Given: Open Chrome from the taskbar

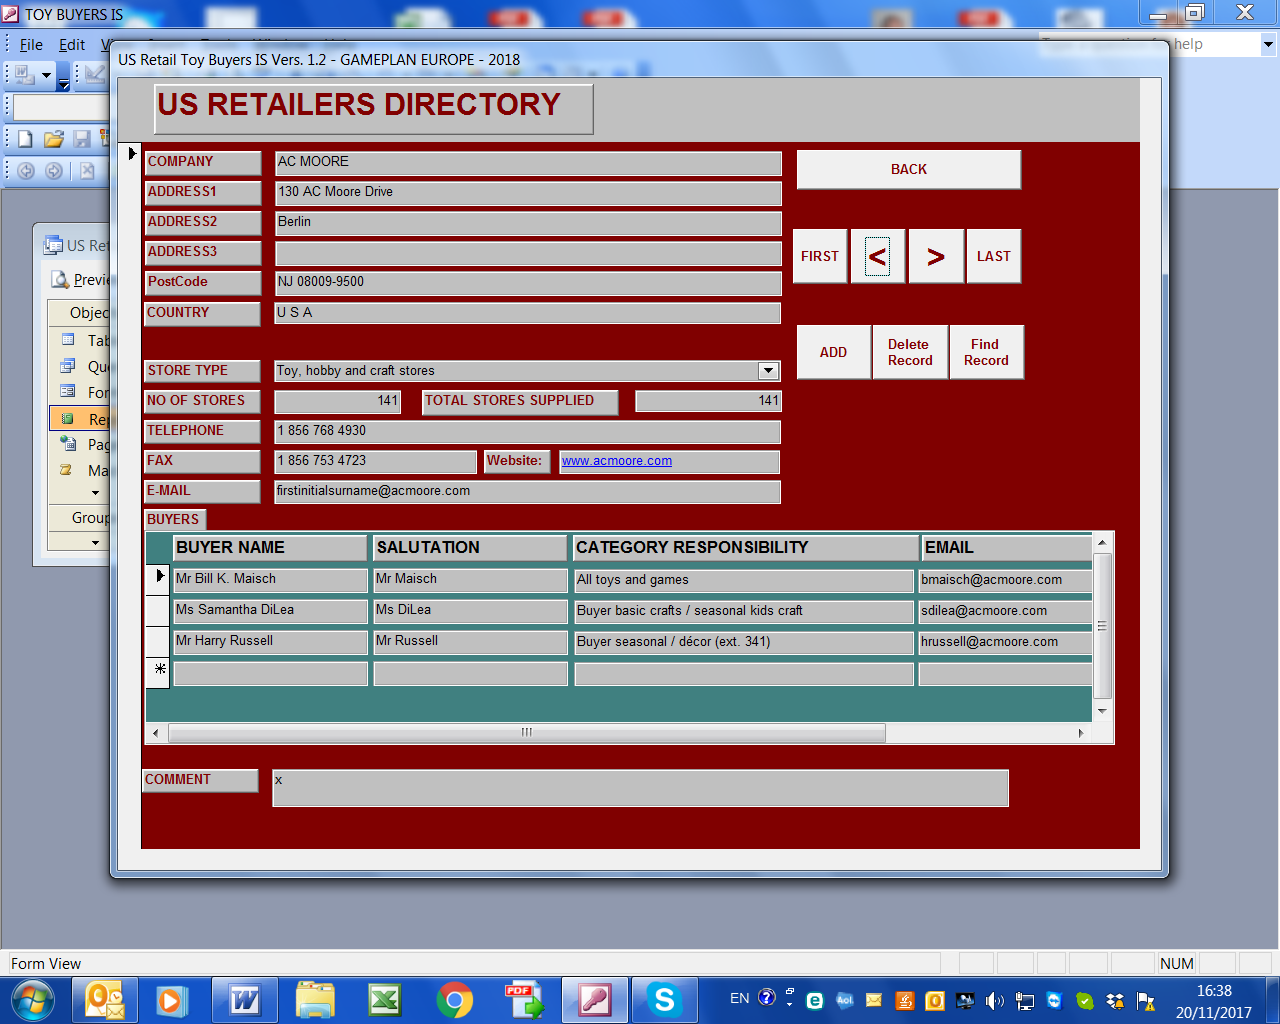Looking at the screenshot, I should (455, 999).
